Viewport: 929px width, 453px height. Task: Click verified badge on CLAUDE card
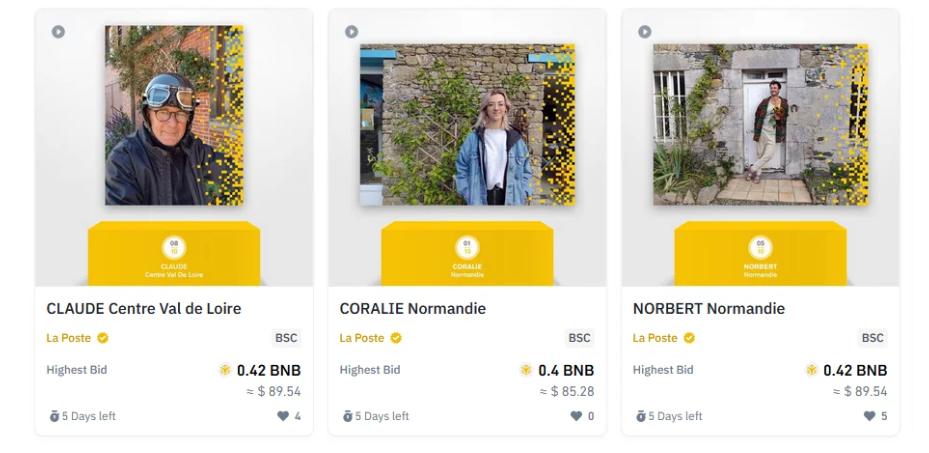coord(103,338)
